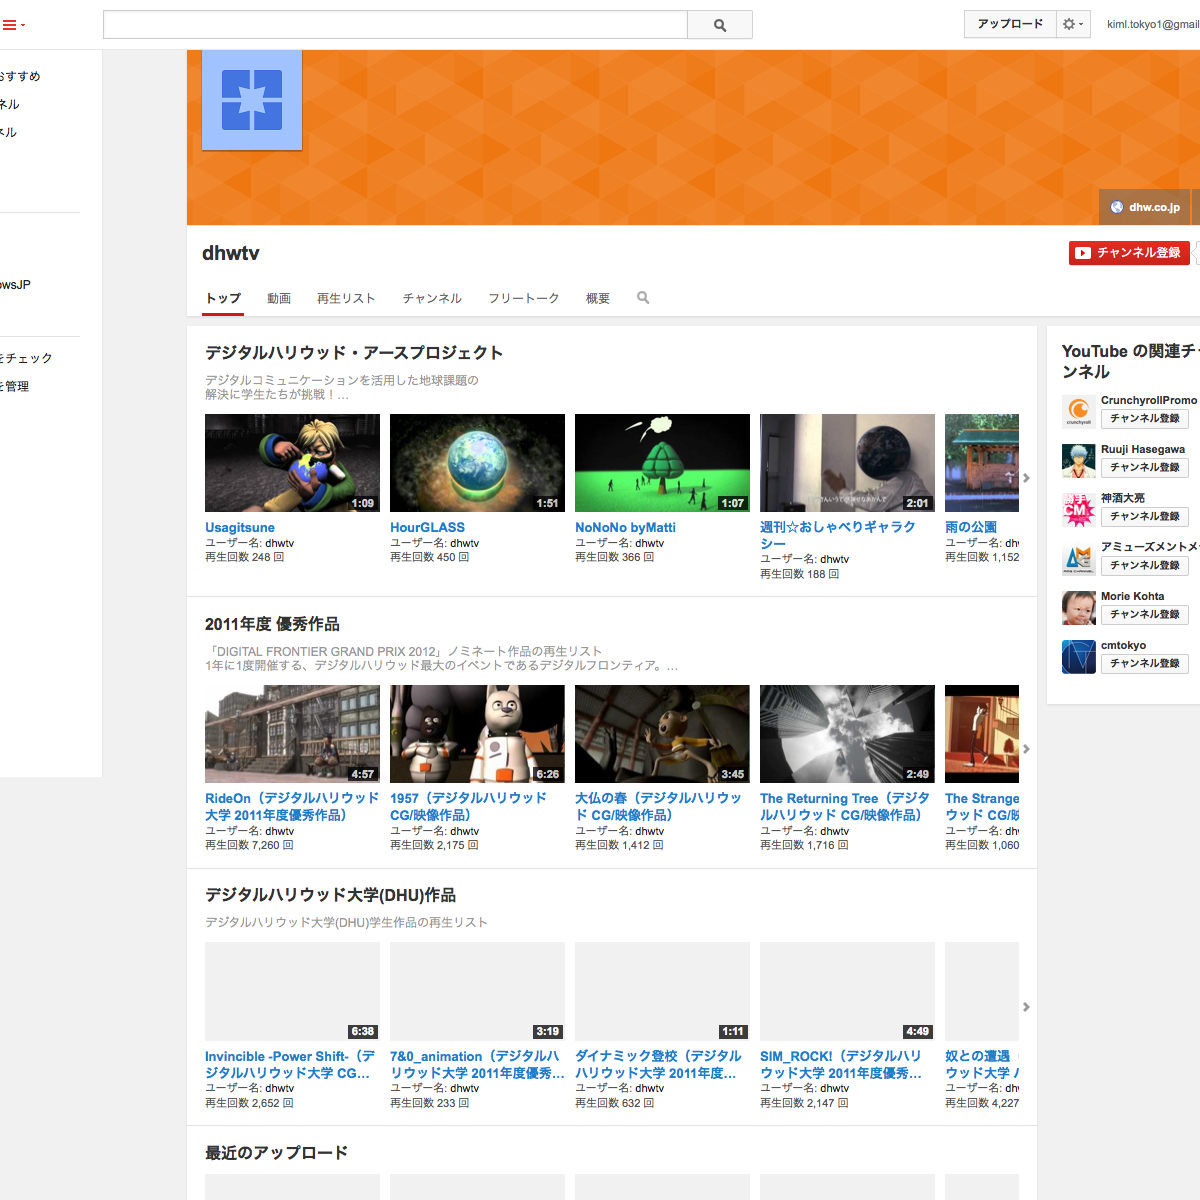This screenshot has height=1200, width=1200.
Task: Open the Usagitsune title link
Action: [240, 527]
